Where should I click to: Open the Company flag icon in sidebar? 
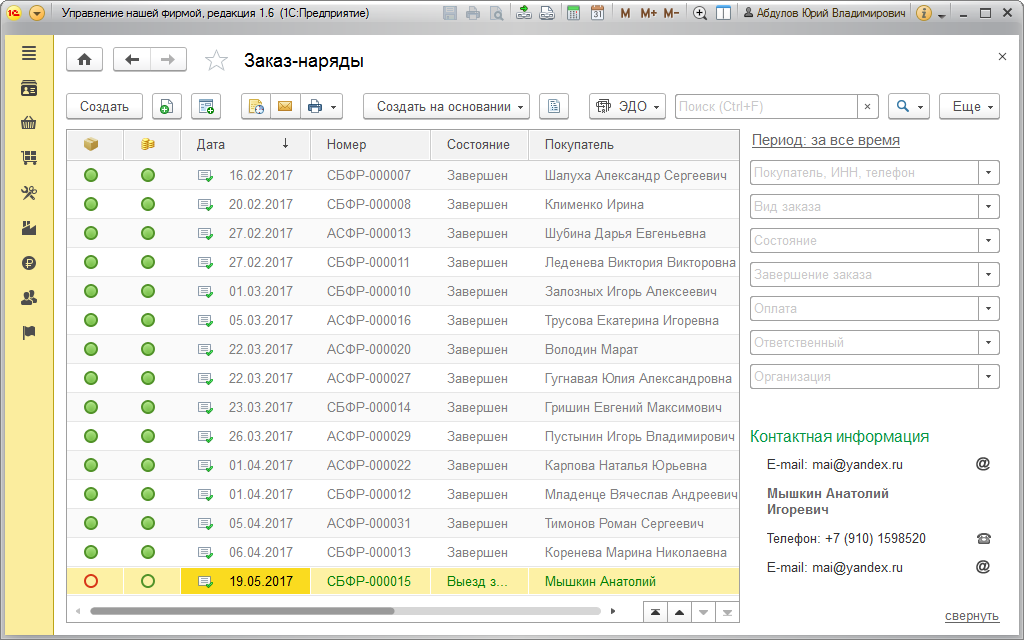pyautogui.click(x=29, y=333)
